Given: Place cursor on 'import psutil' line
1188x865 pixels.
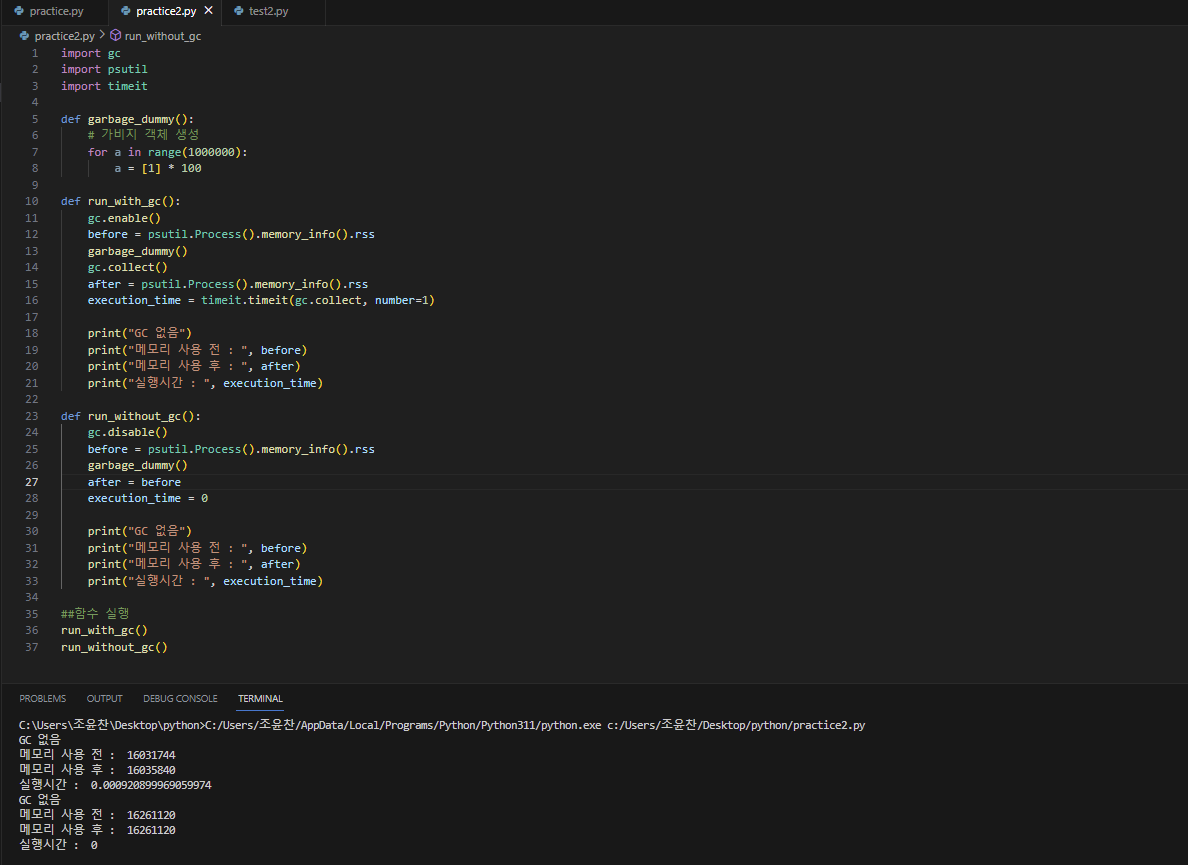Looking at the screenshot, I should pos(105,69).
